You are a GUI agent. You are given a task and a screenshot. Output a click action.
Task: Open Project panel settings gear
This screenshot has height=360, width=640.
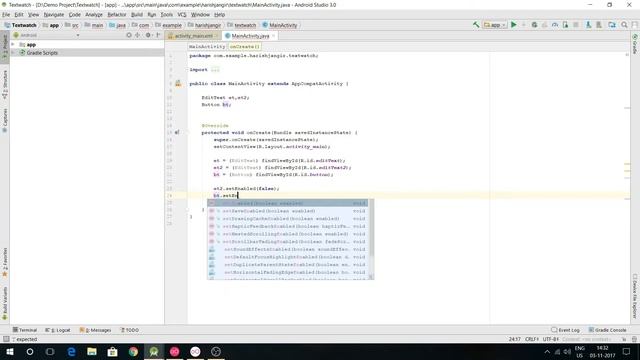coord(148,35)
